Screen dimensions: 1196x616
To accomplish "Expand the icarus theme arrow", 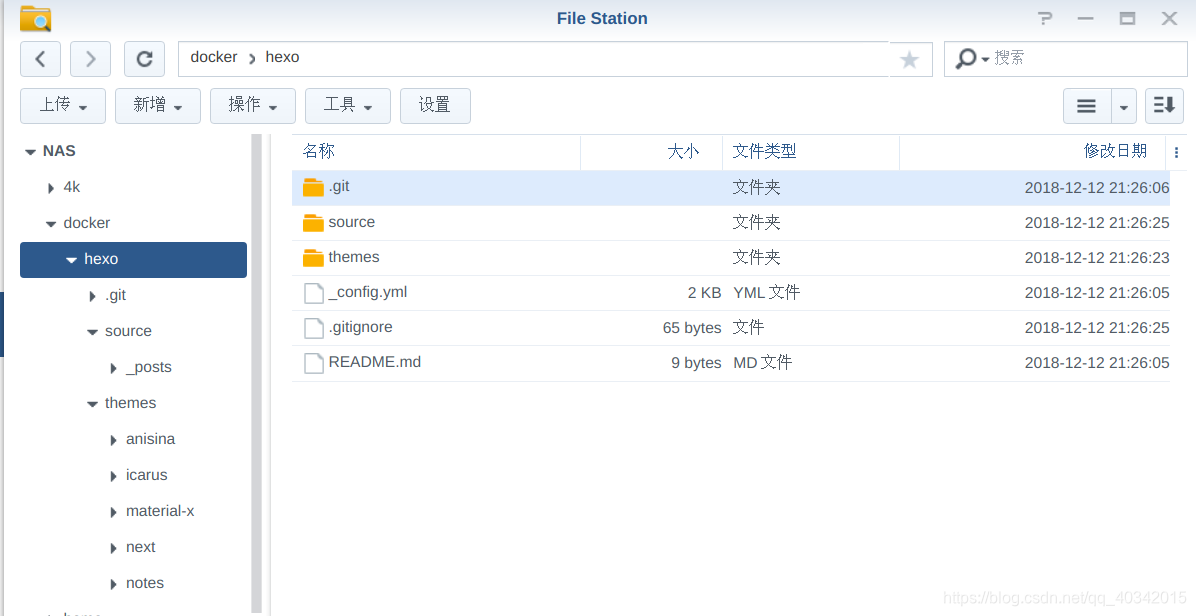I will click(x=114, y=476).
